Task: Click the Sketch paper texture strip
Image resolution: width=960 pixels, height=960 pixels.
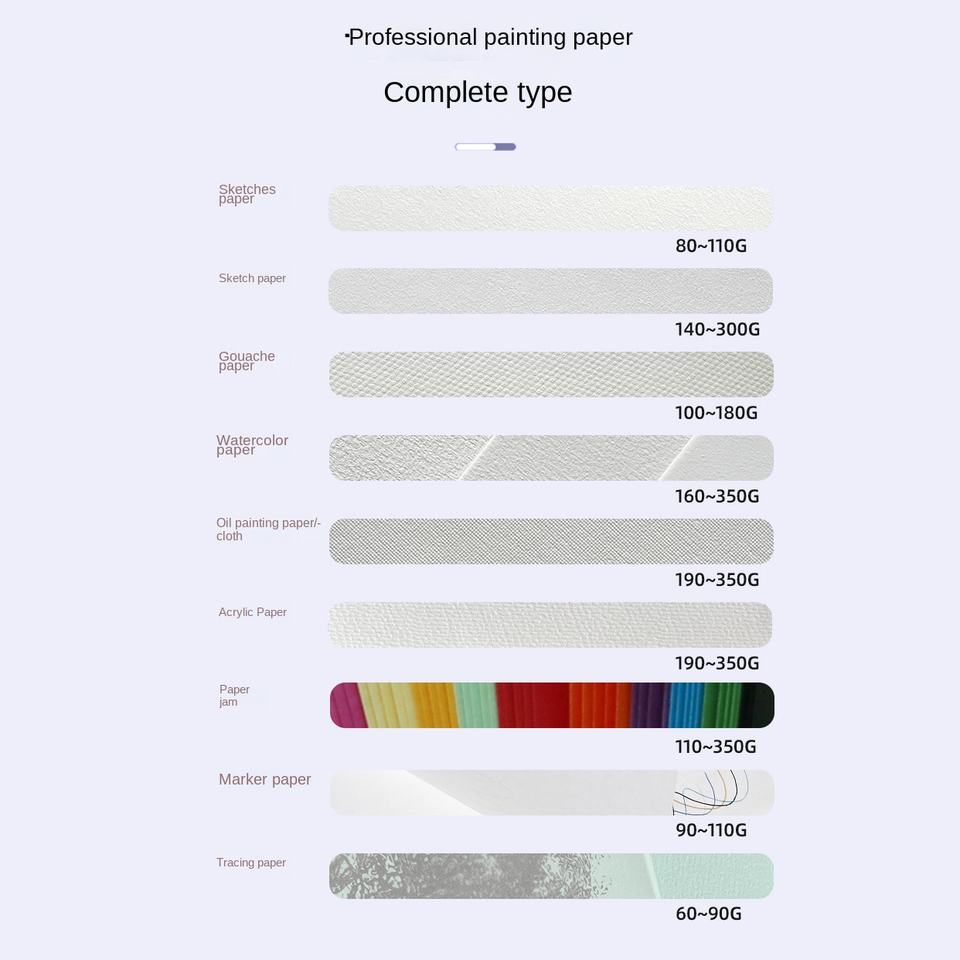Action: (x=550, y=291)
